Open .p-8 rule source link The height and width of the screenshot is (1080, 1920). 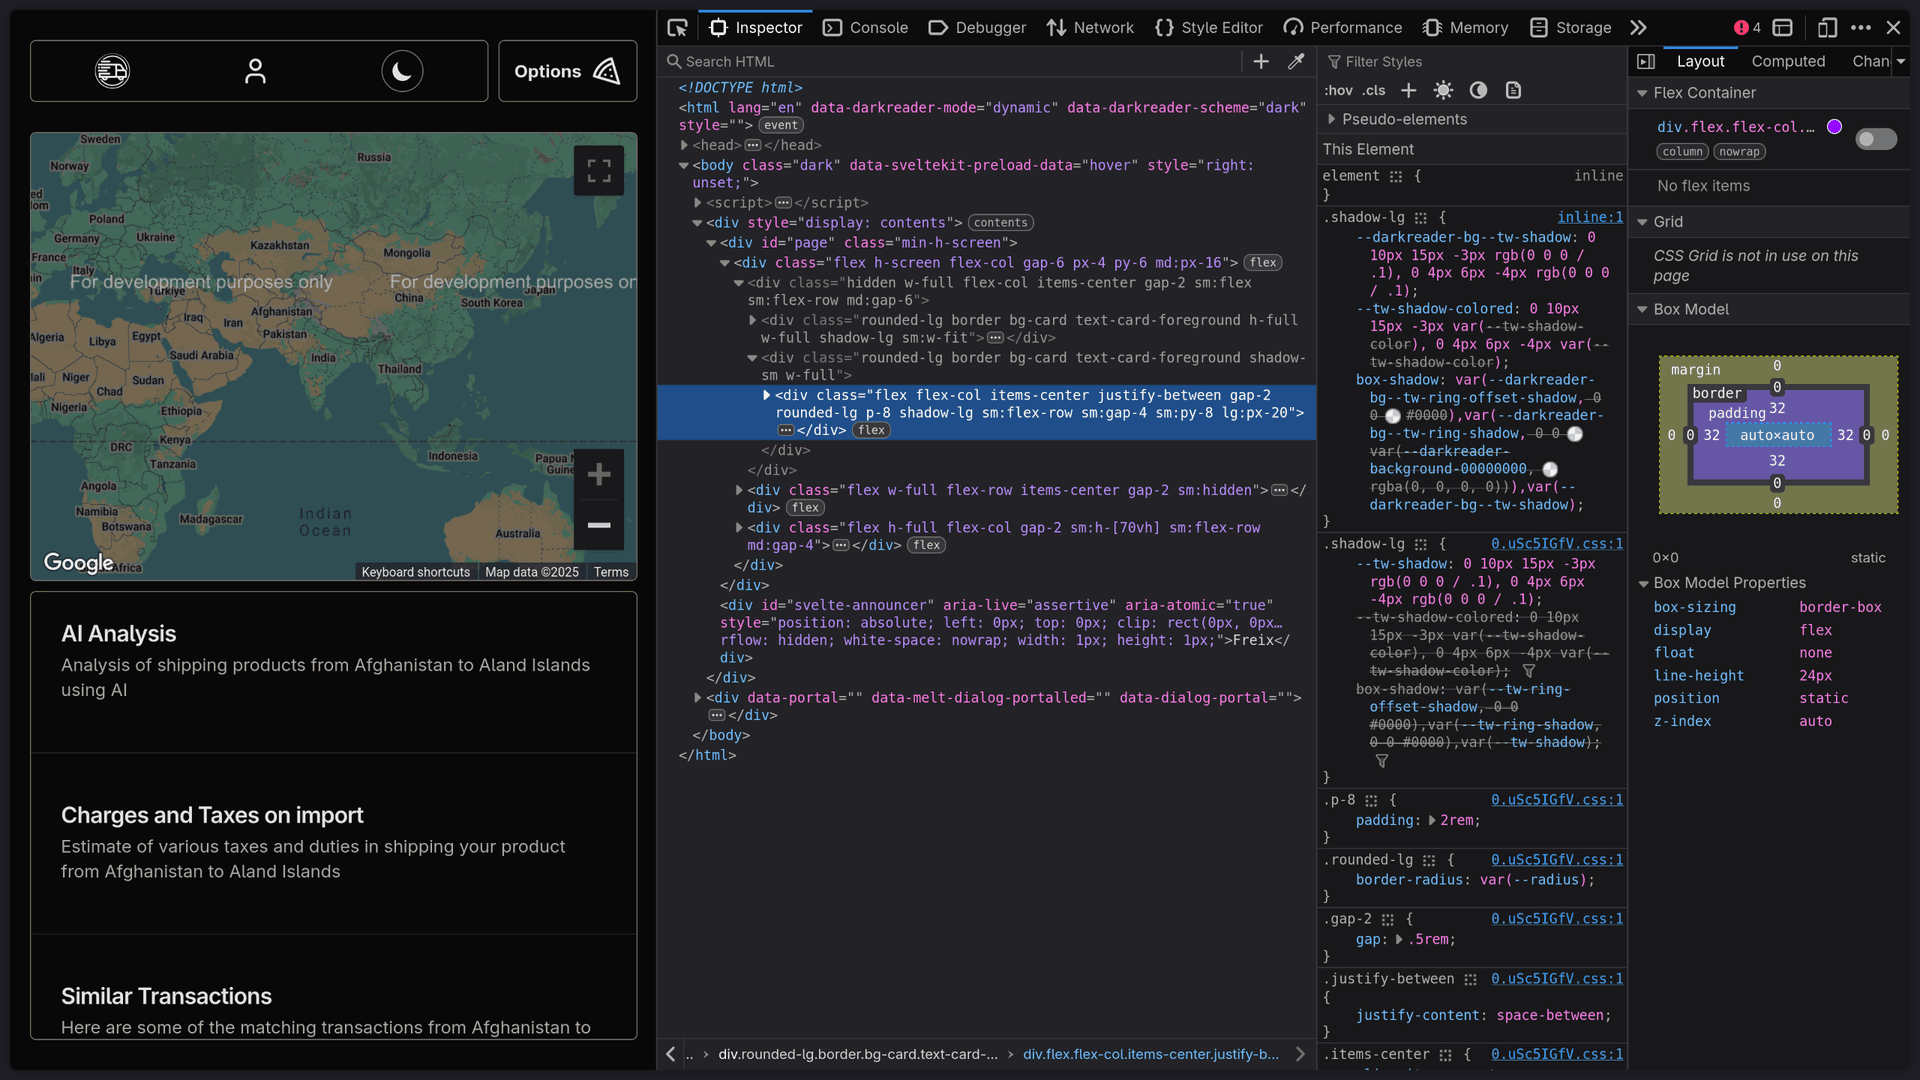(1557, 800)
